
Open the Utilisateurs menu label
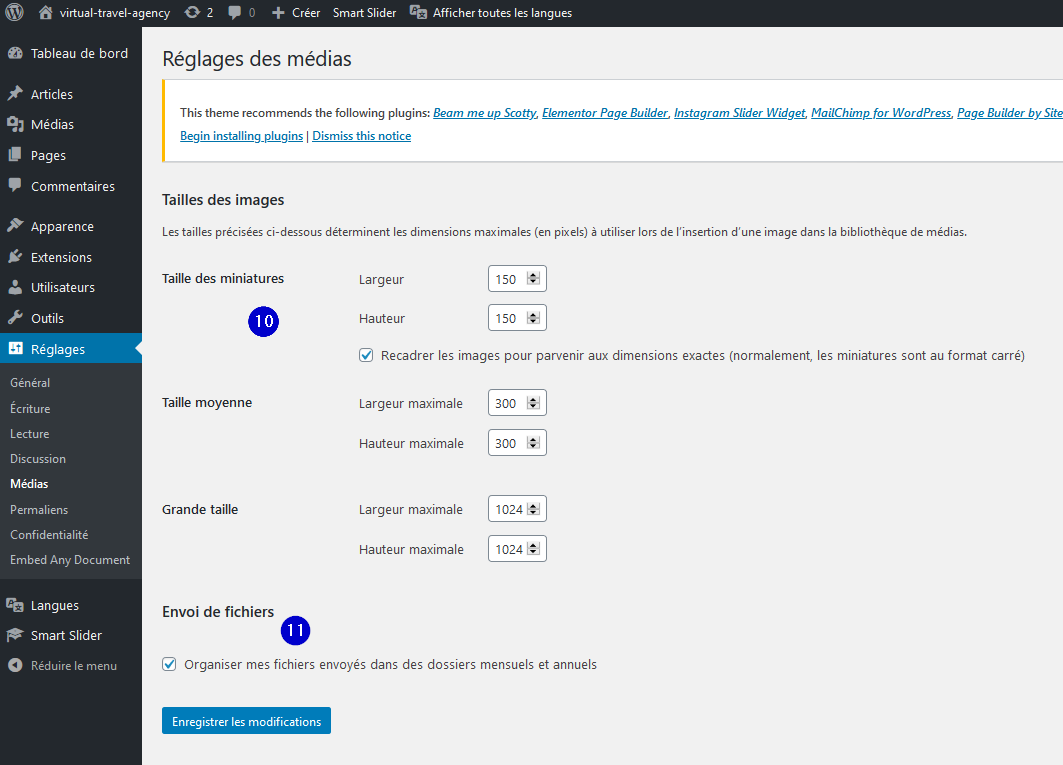click(63, 288)
